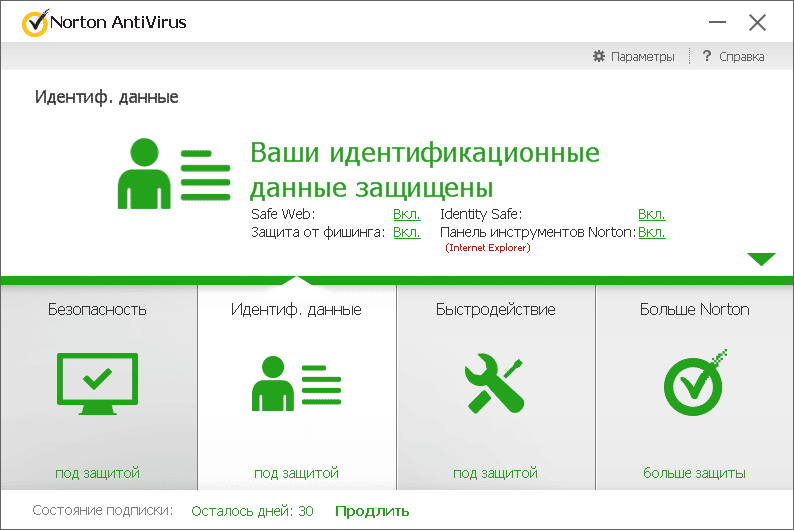Click the '(Internet Explorer)' red note

pos(488,248)
